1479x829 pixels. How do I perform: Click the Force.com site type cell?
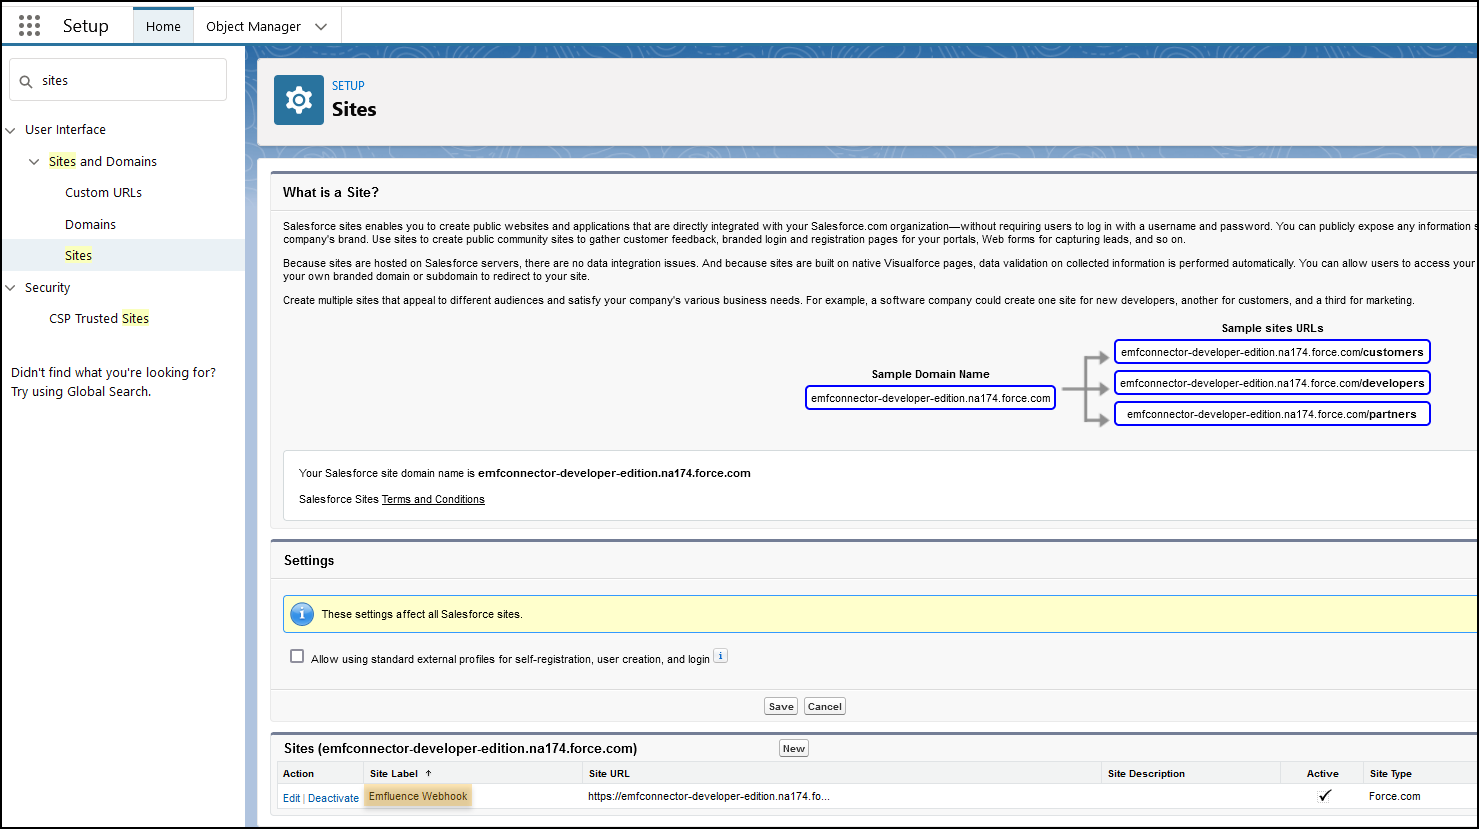[1395, 796]
